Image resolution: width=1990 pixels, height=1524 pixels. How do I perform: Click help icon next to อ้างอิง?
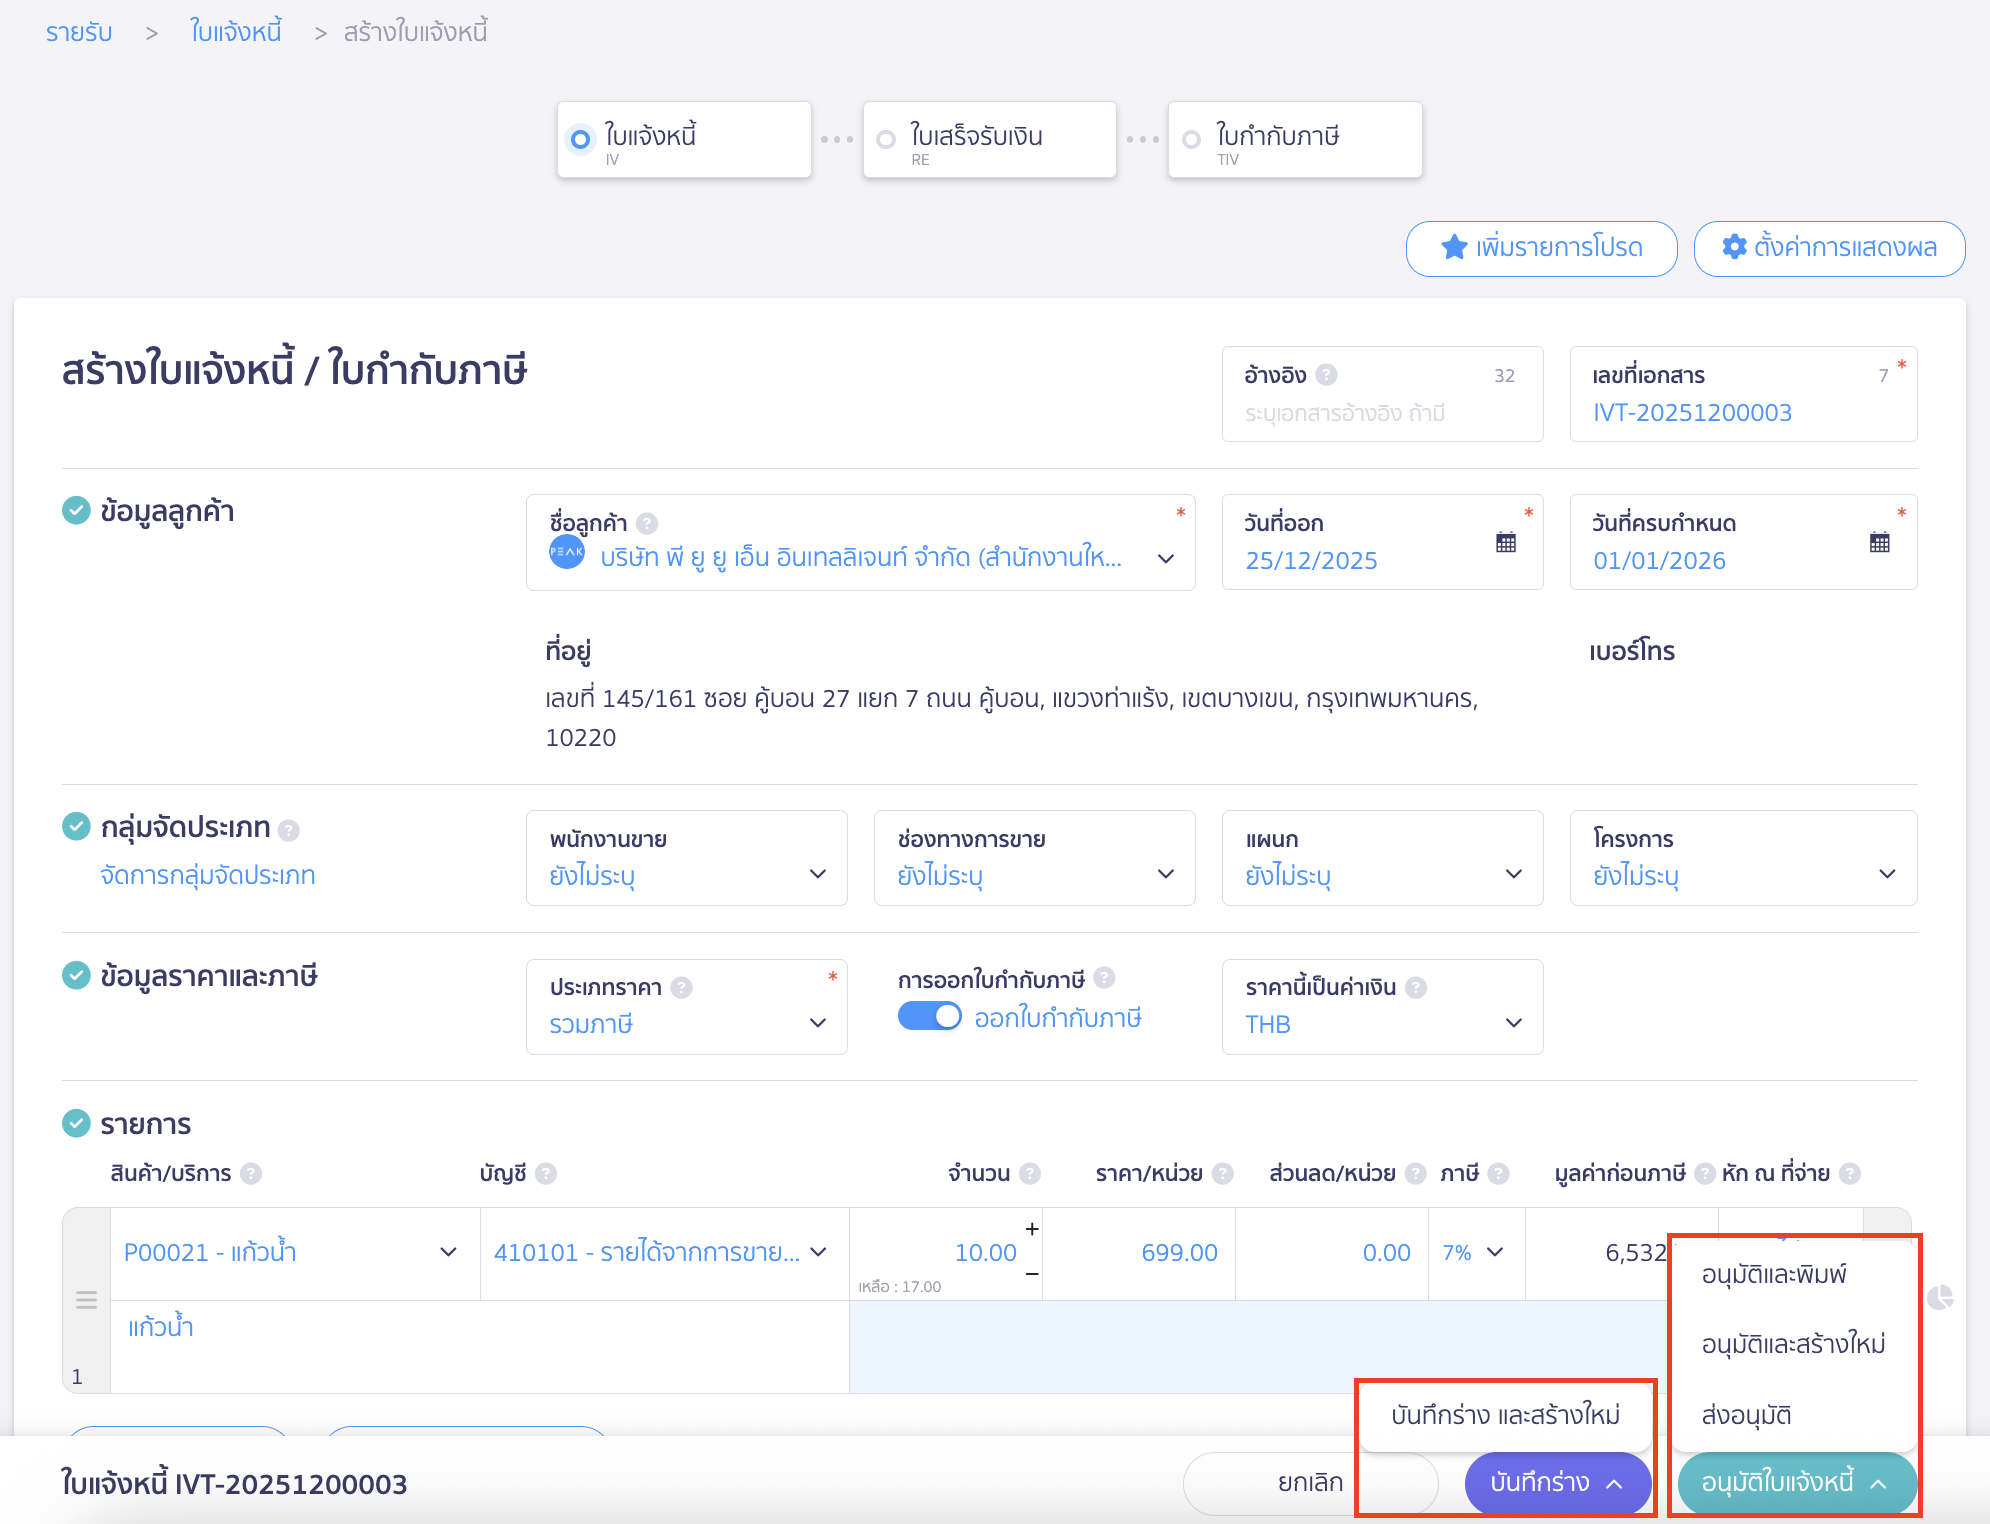pyautogui.click(x=1326, y=375)
